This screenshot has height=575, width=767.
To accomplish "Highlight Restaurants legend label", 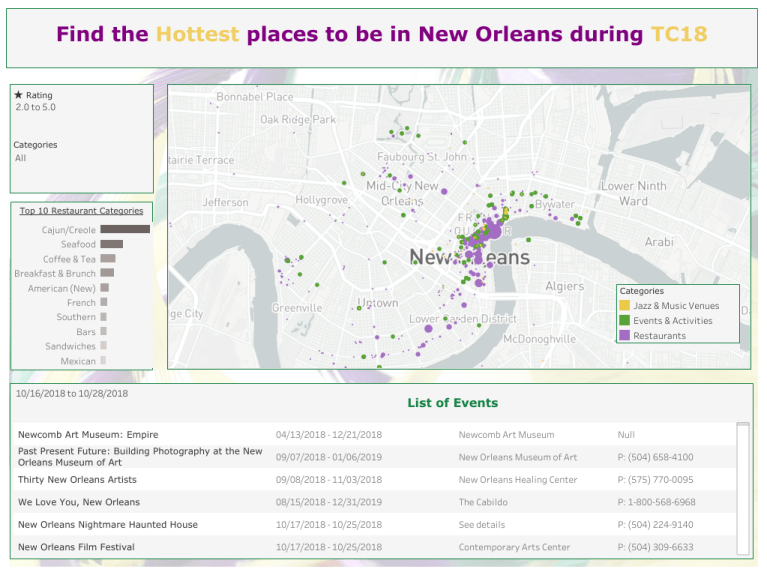I will coord(659,336).
